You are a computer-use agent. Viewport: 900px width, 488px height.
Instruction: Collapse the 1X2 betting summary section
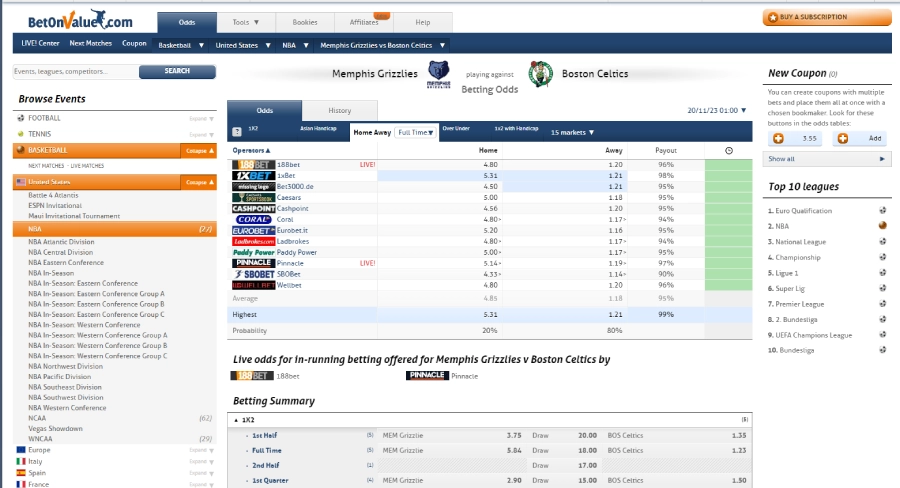(x=236, y=420)
